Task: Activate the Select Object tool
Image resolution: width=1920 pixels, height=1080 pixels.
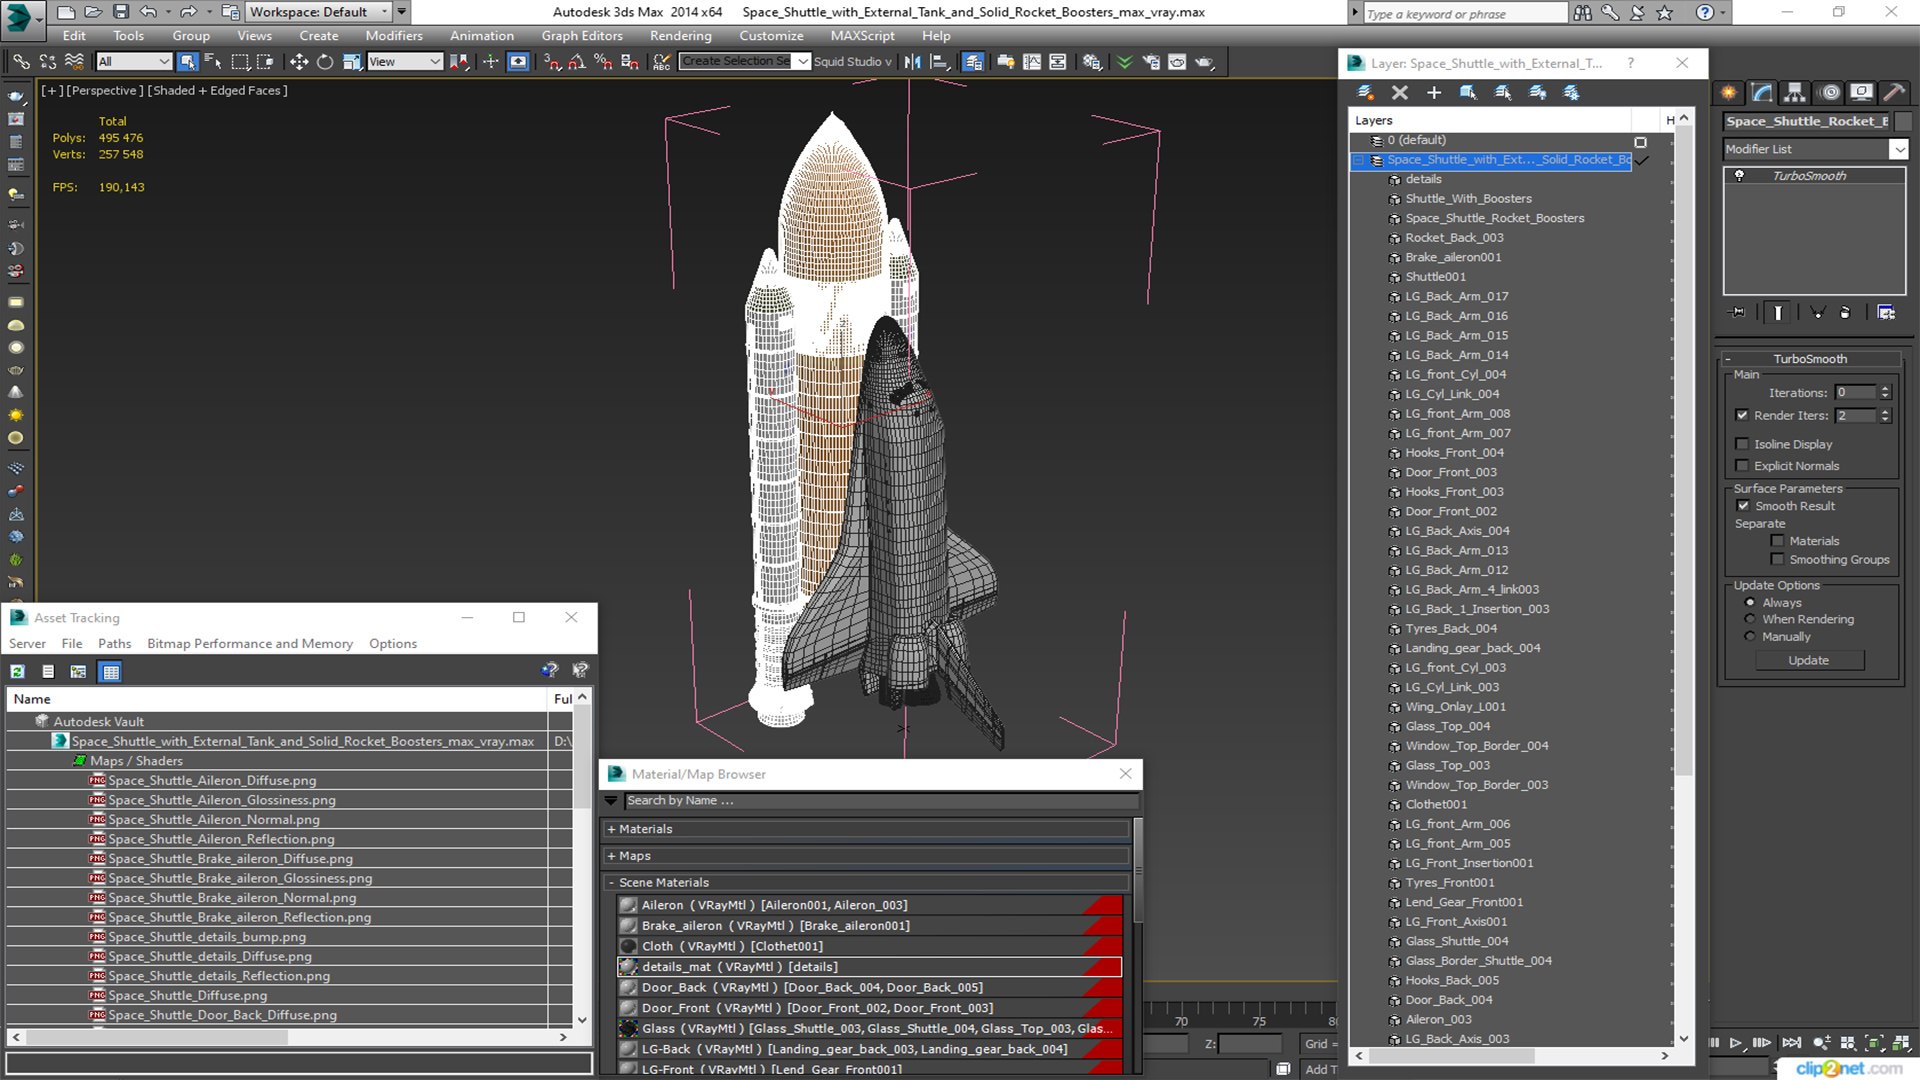Action: click(187, 62)
